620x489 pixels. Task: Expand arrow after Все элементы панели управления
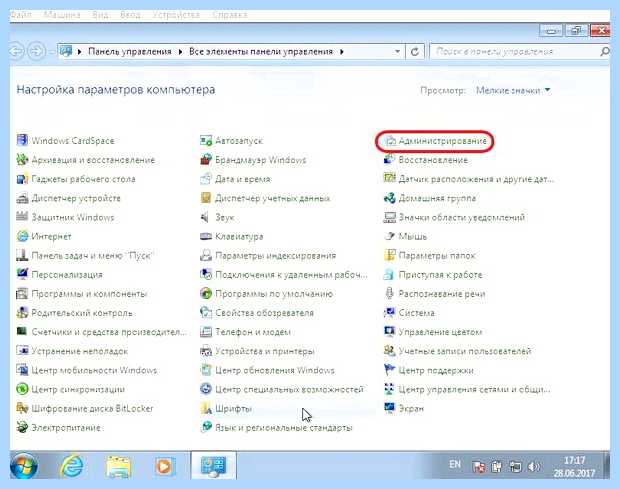point(342,52)
